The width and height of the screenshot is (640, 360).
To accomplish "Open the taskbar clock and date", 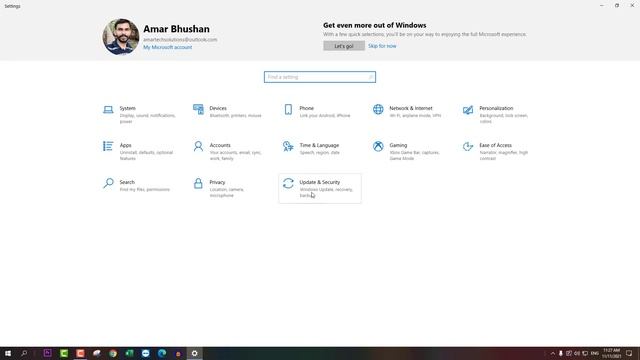I will 611,353.
